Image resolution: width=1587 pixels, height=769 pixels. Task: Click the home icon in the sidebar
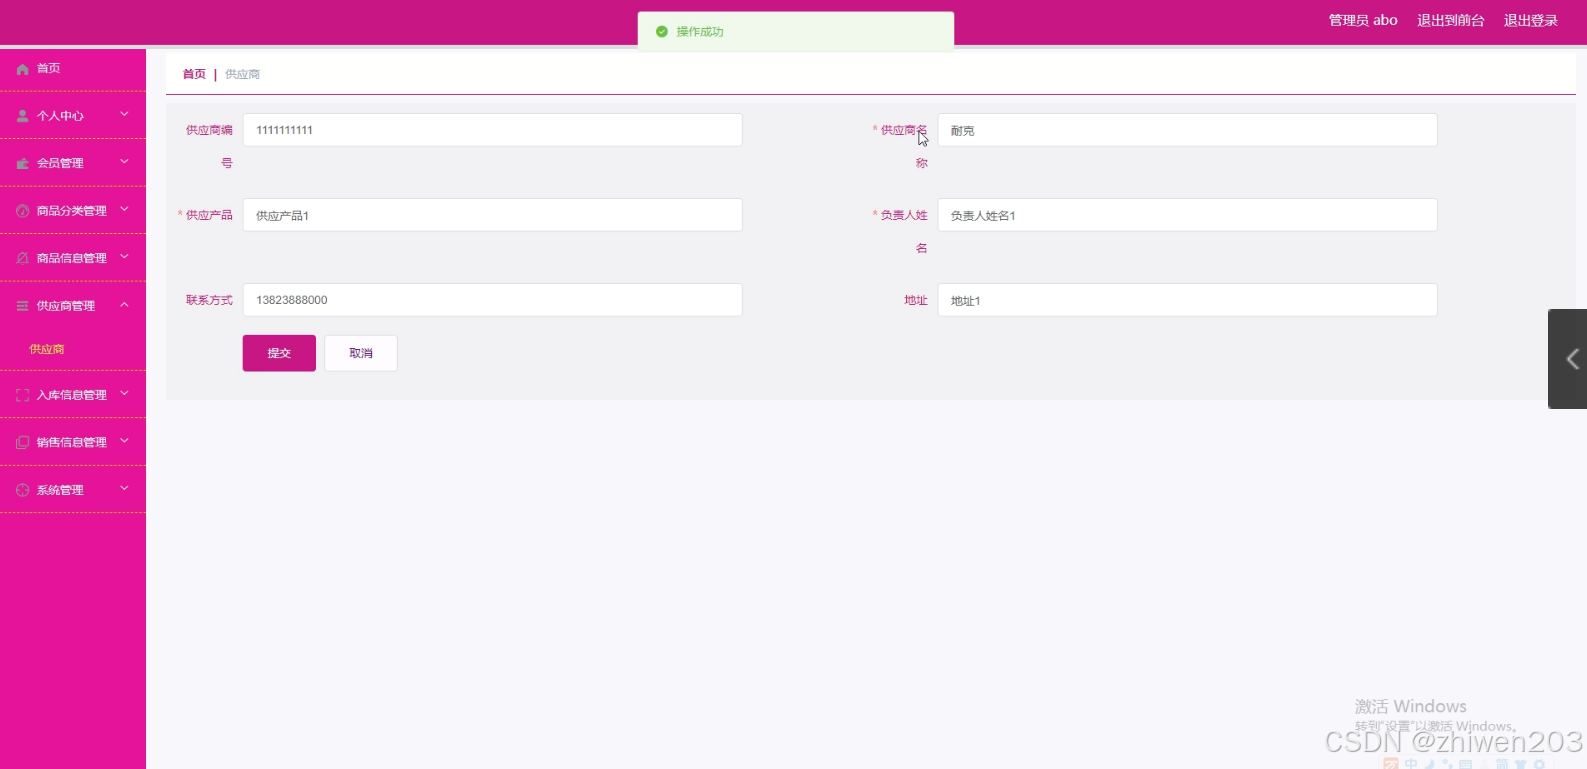pyautogui.click(x=22, y=69)
